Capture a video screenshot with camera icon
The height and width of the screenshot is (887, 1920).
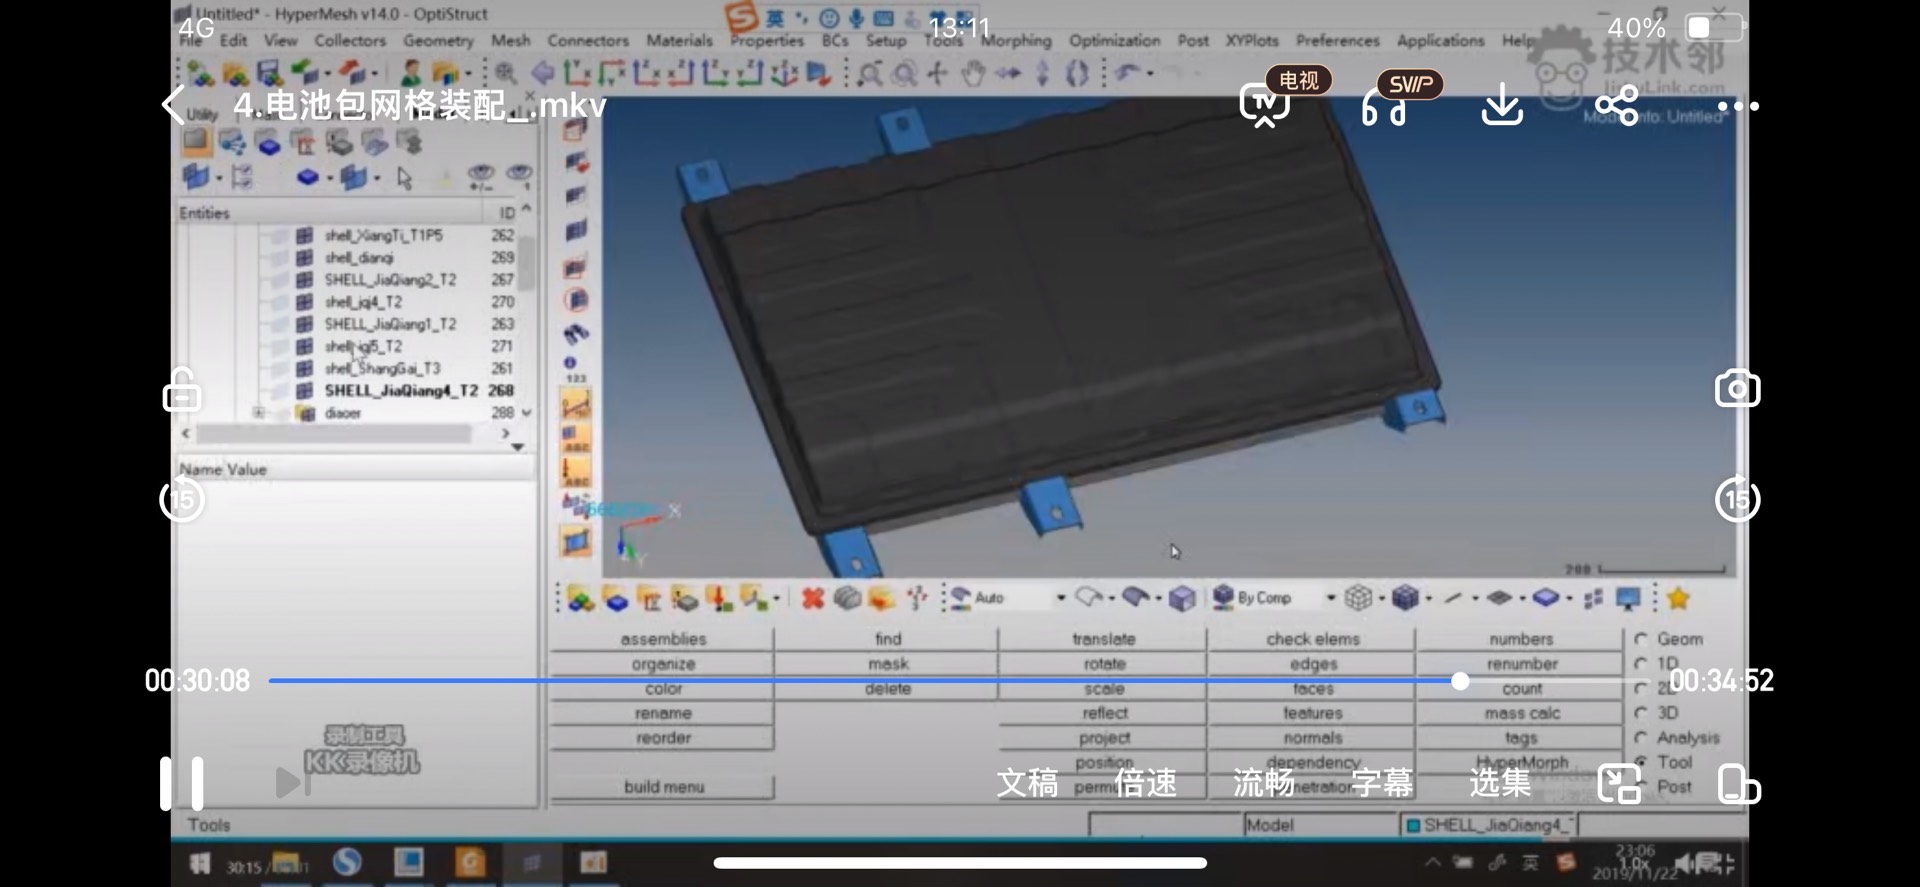(x=1737, y=389)
